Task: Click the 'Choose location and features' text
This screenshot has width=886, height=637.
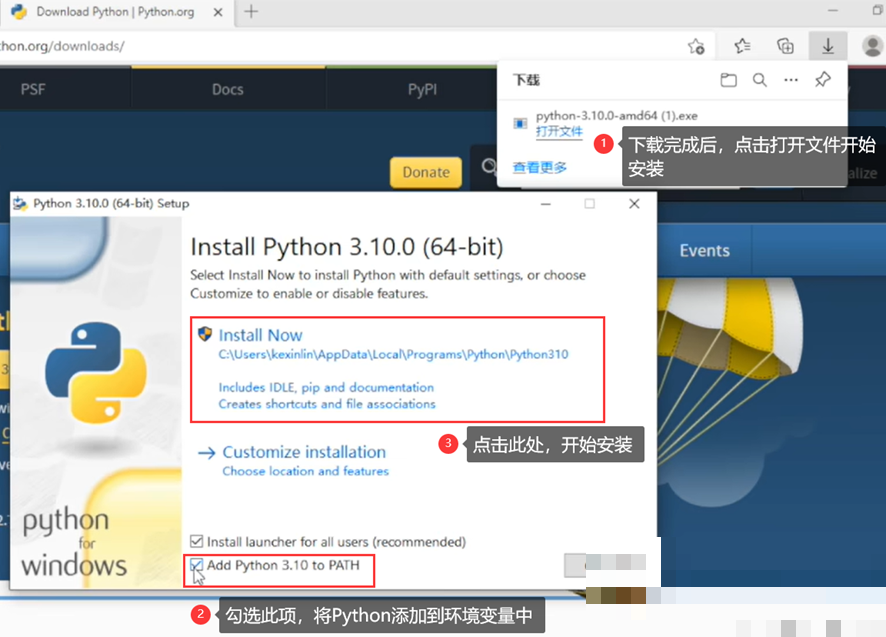Action: [306, 471]
